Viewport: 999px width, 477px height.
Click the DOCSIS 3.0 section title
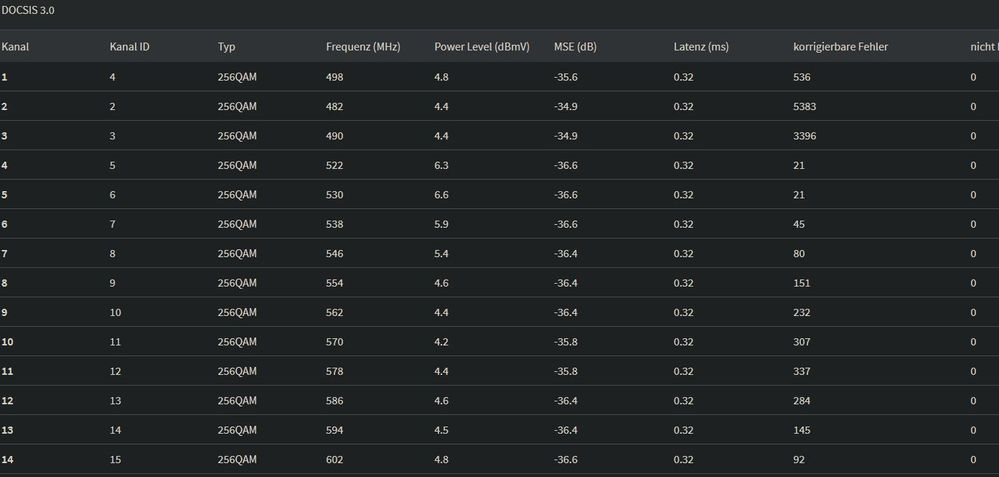point(28,11)
